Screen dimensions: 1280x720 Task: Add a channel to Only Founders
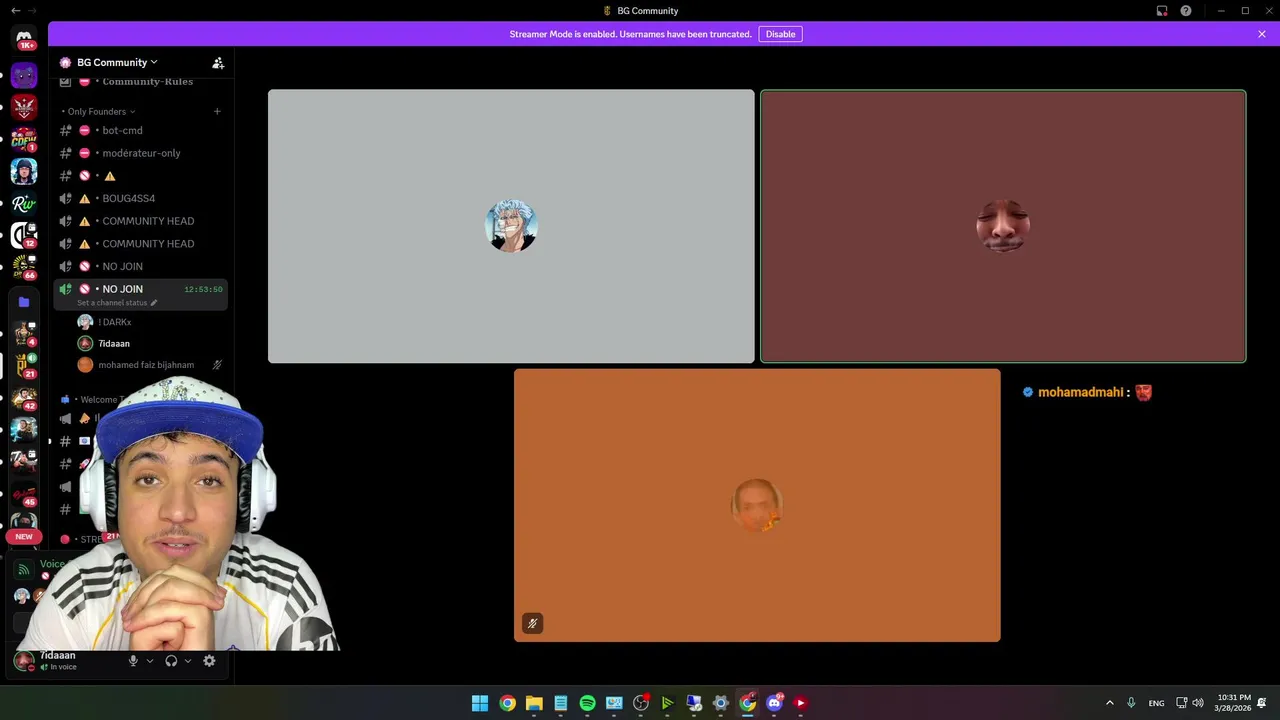[x=217, y=111]
